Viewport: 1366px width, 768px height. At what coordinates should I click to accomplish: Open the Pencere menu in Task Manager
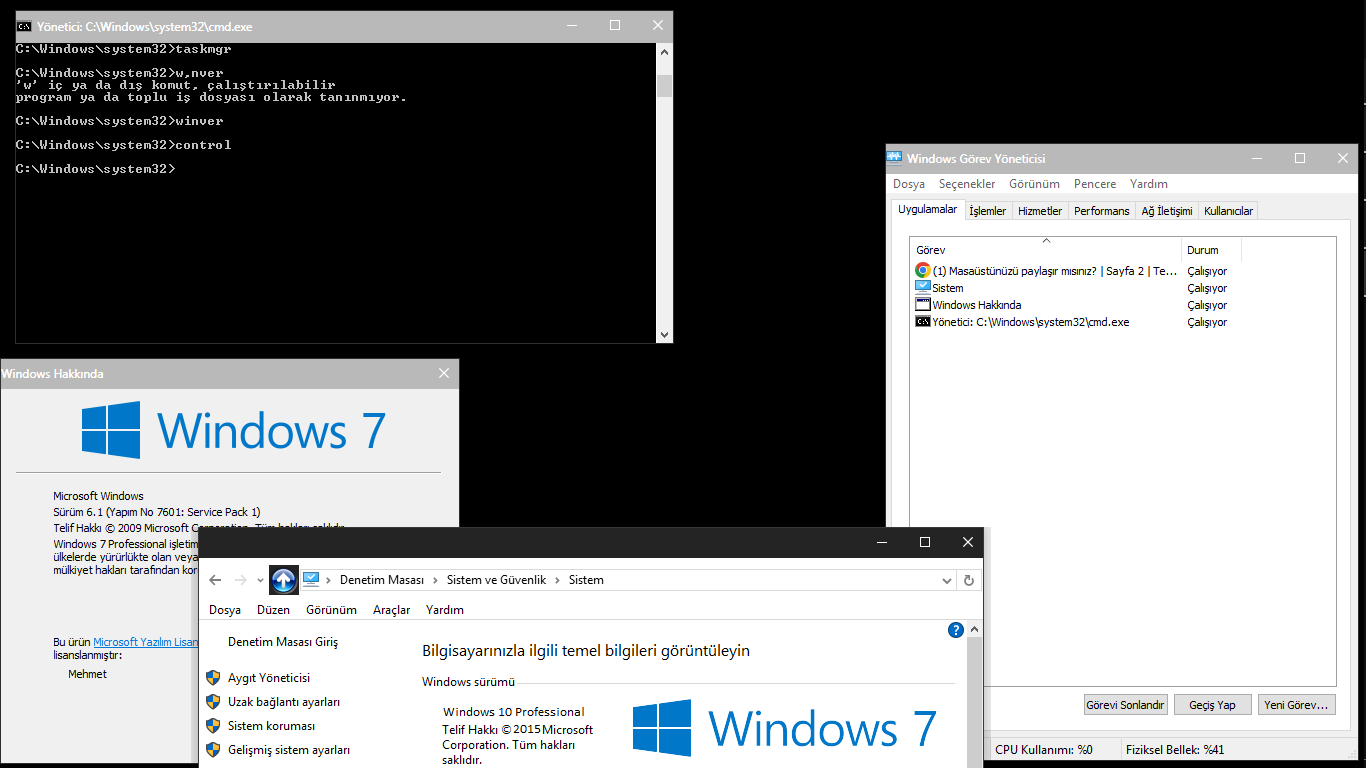(x=1095, y=184)
